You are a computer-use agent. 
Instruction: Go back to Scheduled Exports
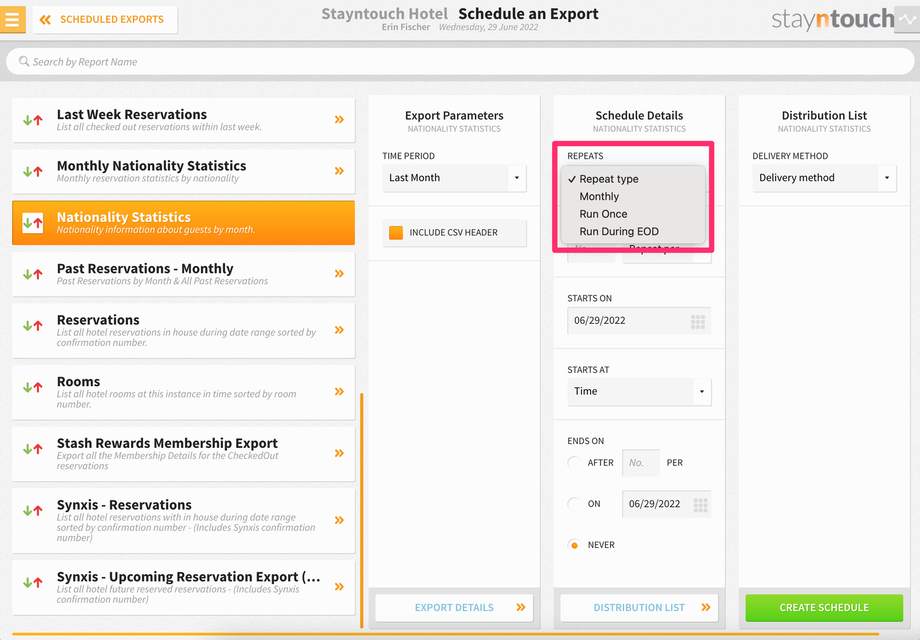pos(105,19)
